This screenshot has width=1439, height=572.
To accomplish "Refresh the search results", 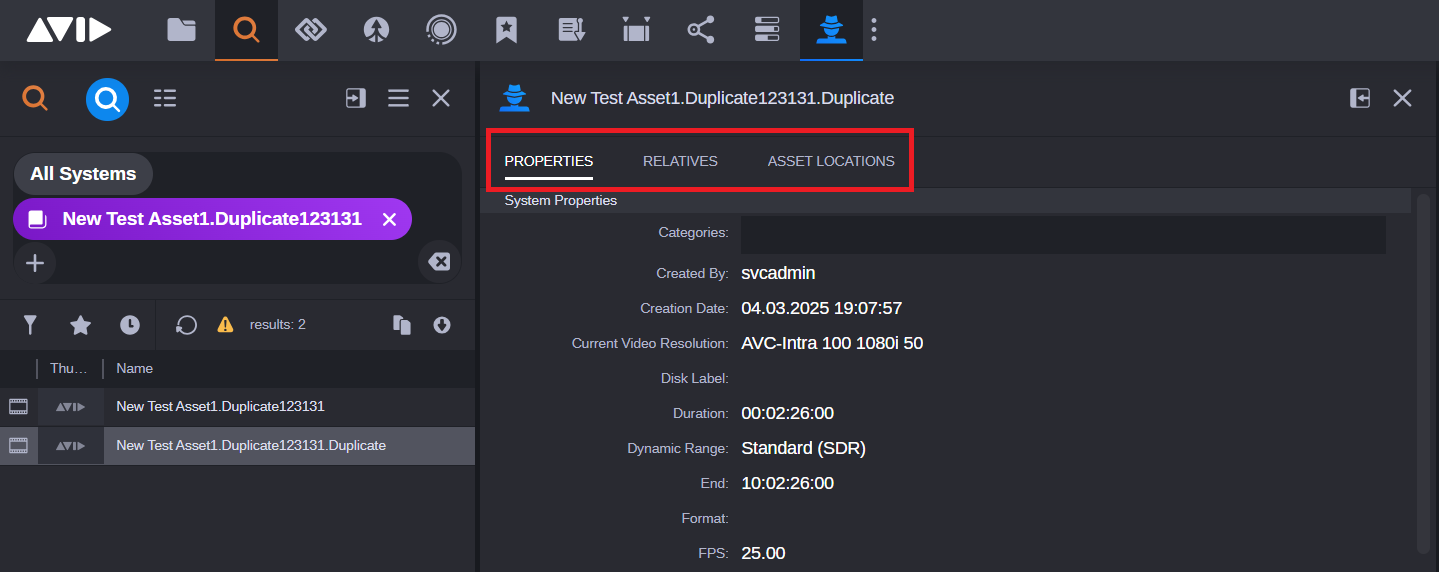I will [186, 325].
